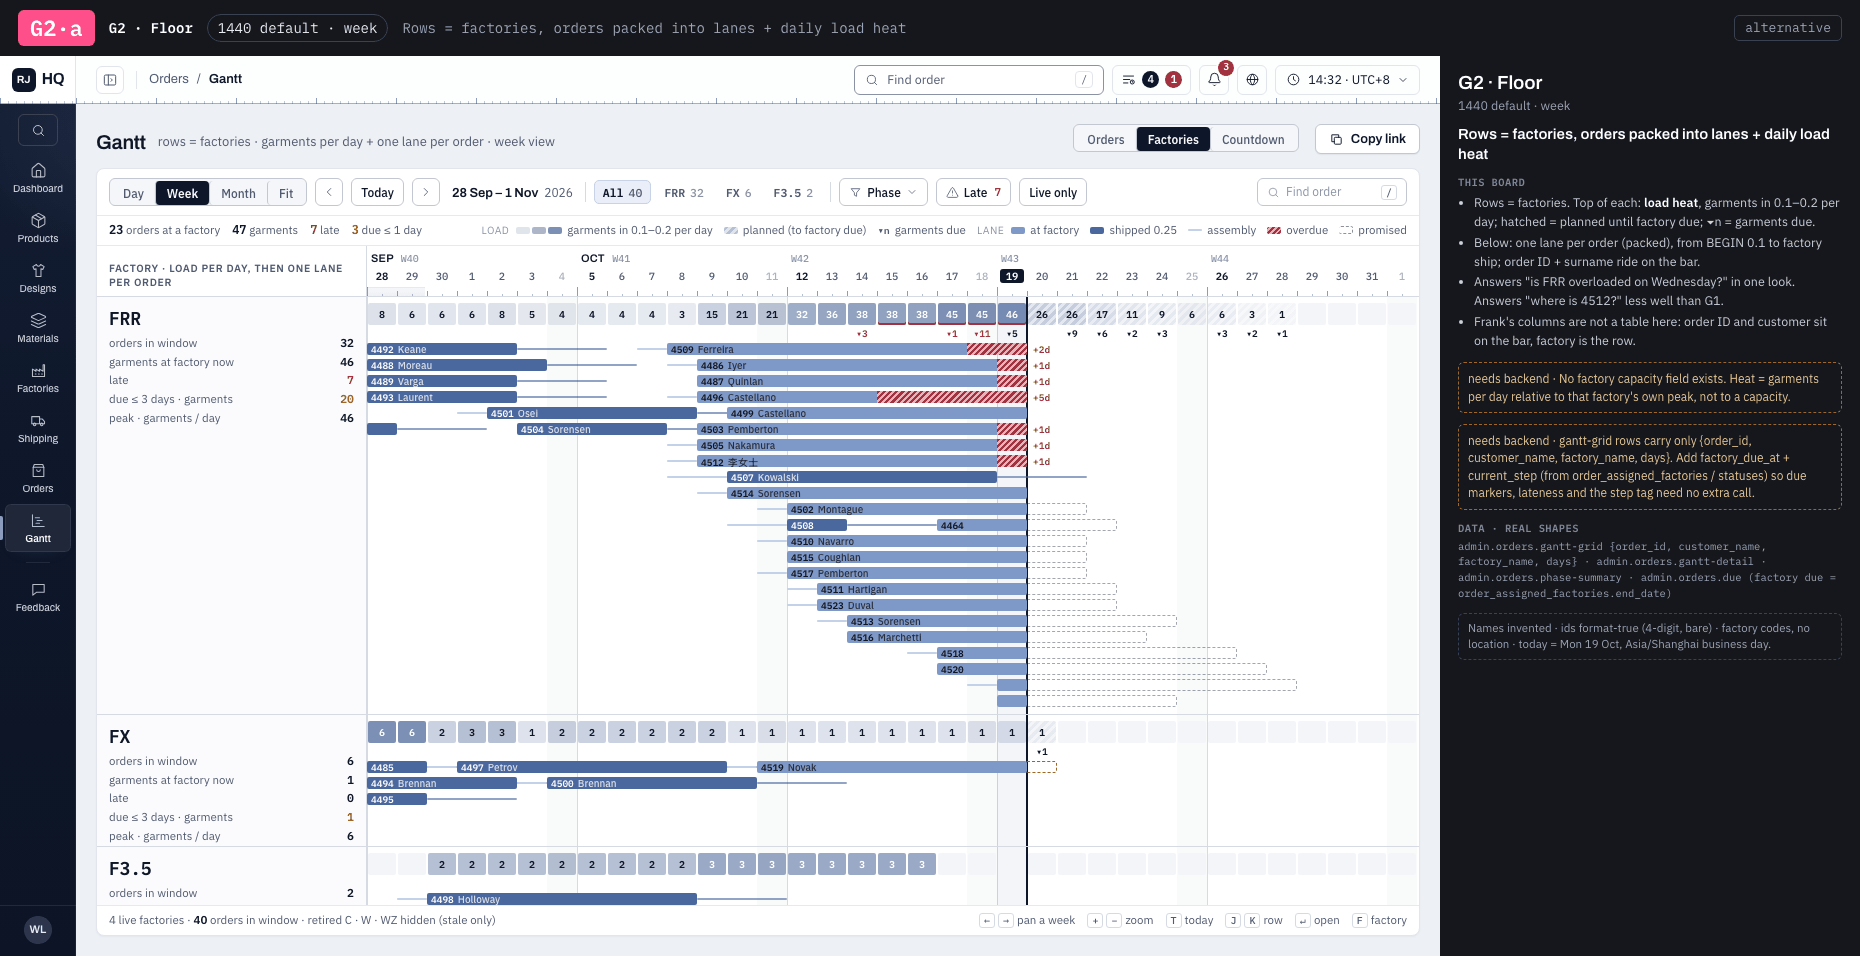The width and height of the screenshot is (1860, 956).
Task: Open Feedback in sidebar
Action: pos(38,597)
